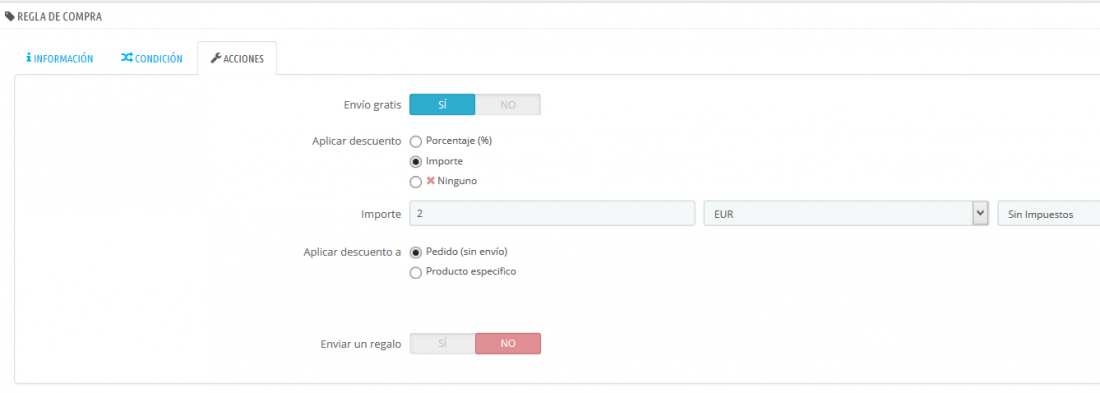The height and width of the screenshot is (393, 1100).
Task: Enable free shipping with SÍ
Action: tap(442, 105)
